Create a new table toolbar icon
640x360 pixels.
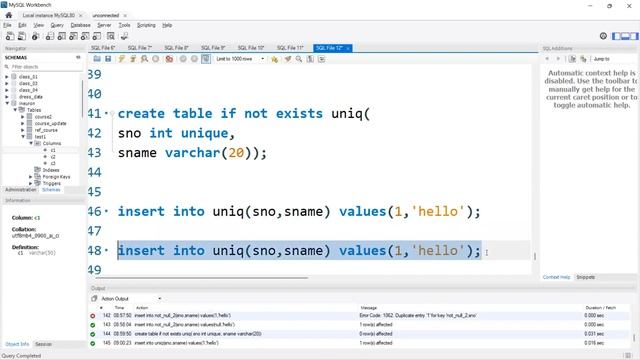pos(61,36)
